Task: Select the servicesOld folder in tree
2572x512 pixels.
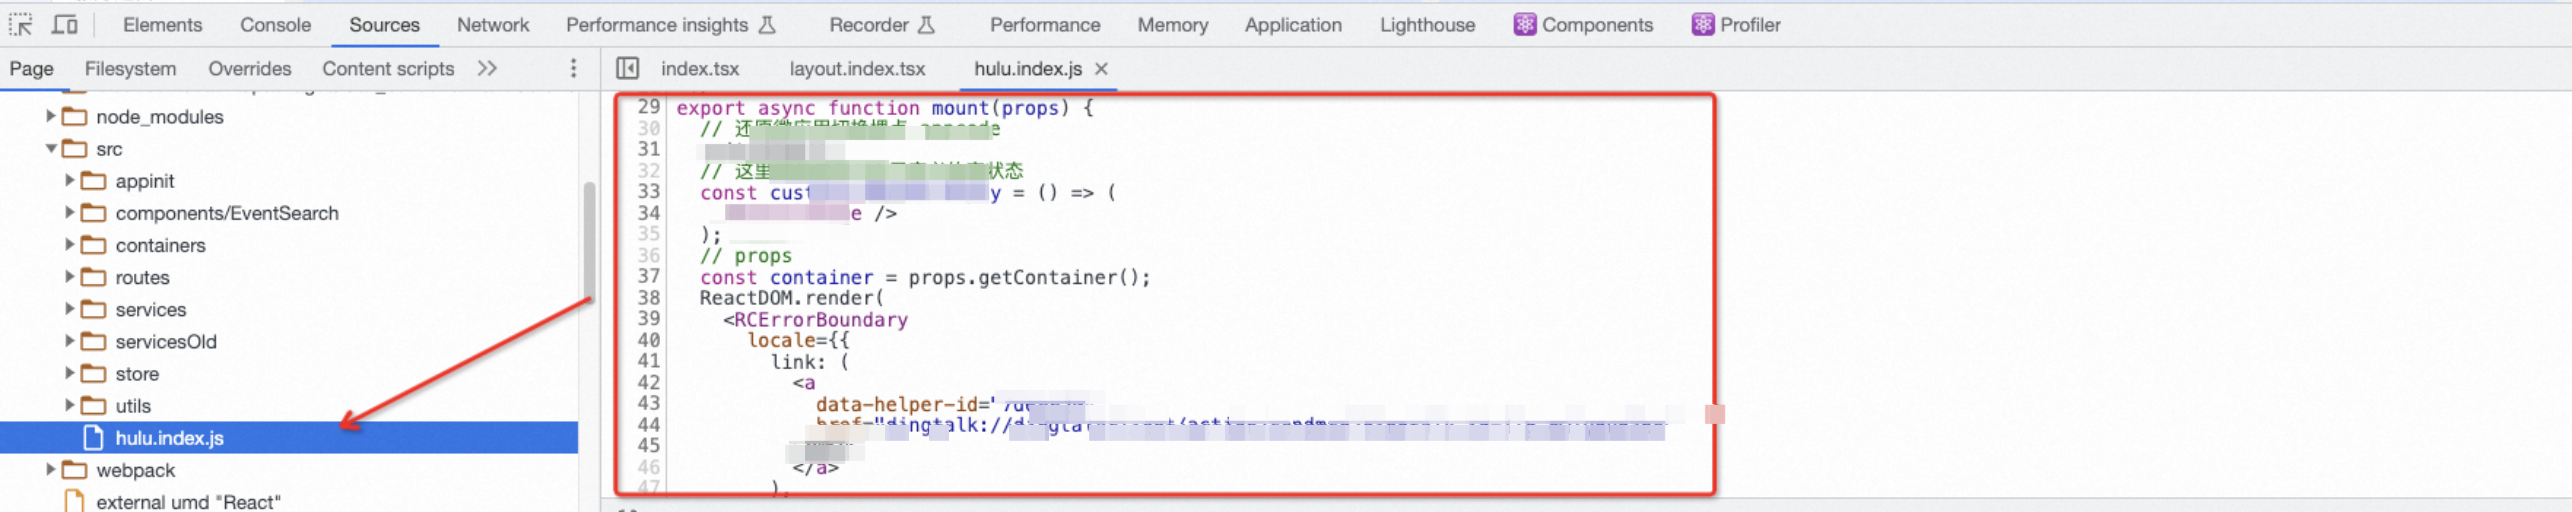Action: point(166,341)
